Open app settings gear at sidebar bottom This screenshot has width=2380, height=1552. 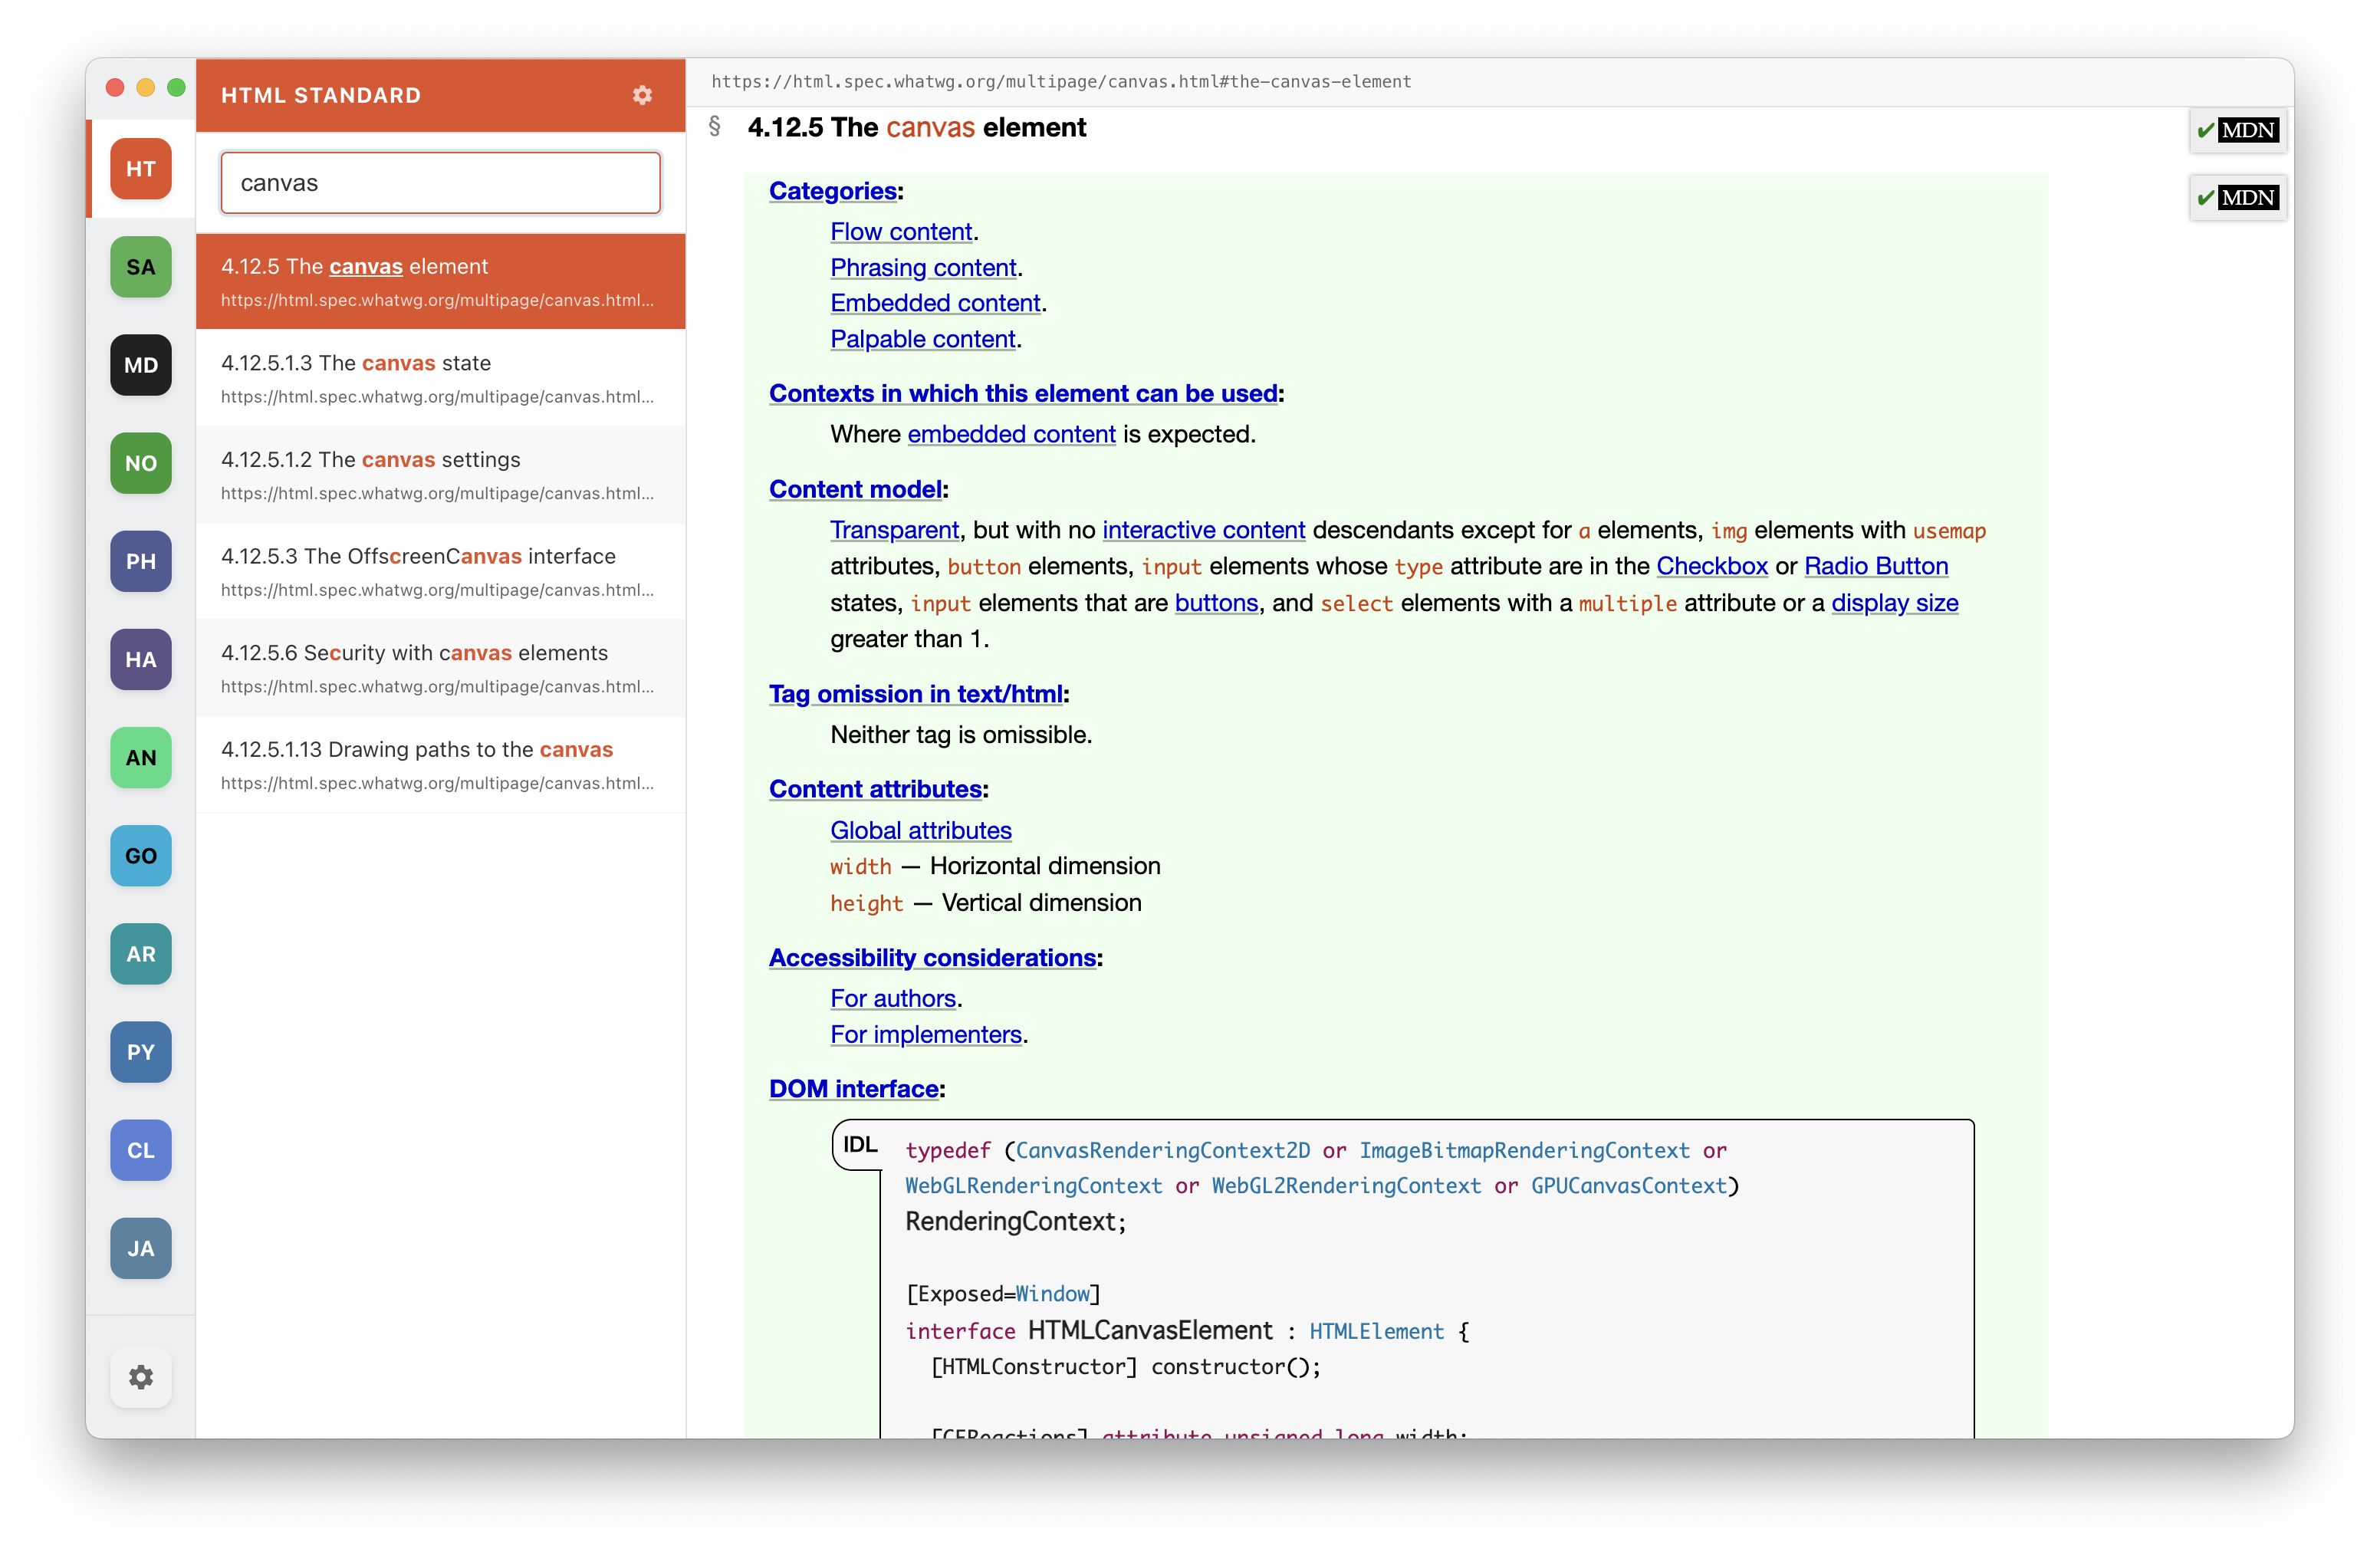(140, 1377)
